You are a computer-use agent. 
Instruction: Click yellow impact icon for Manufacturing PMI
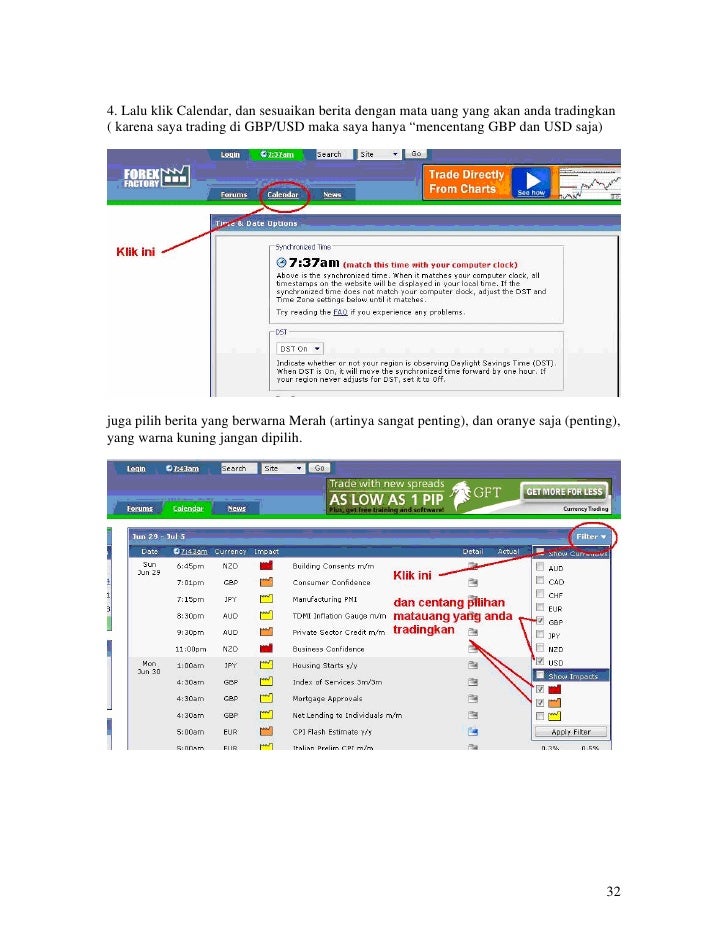click(x=266, y=599)
